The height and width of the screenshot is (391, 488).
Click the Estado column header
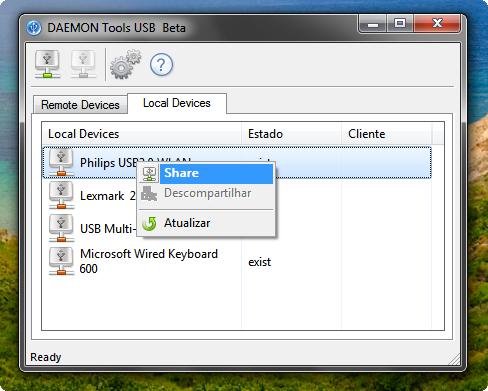[291, 134]
